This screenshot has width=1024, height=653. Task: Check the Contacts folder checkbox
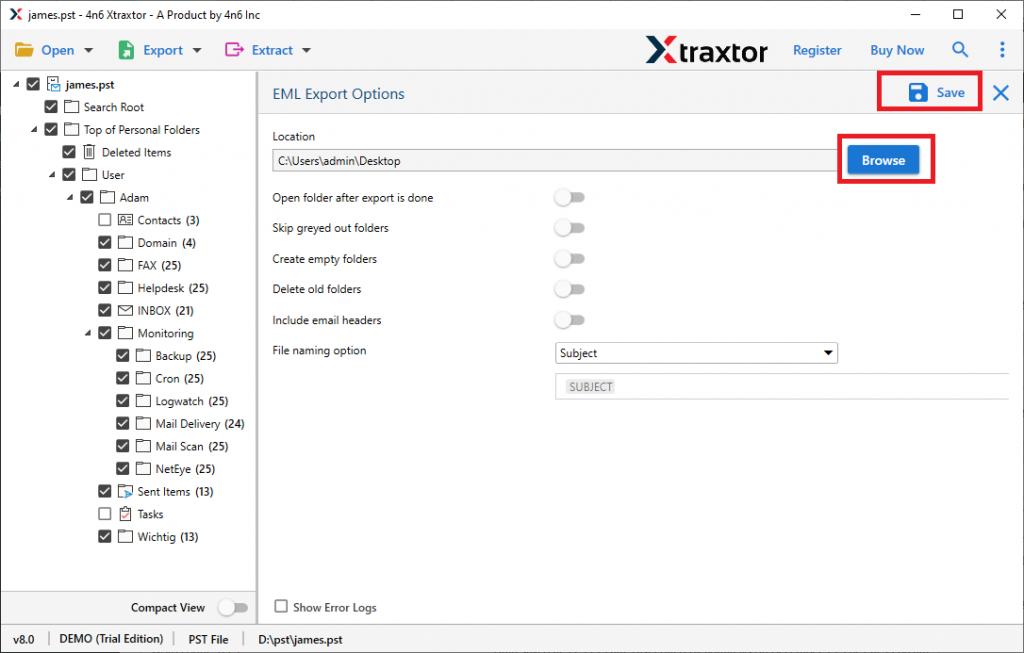point(105,220)
